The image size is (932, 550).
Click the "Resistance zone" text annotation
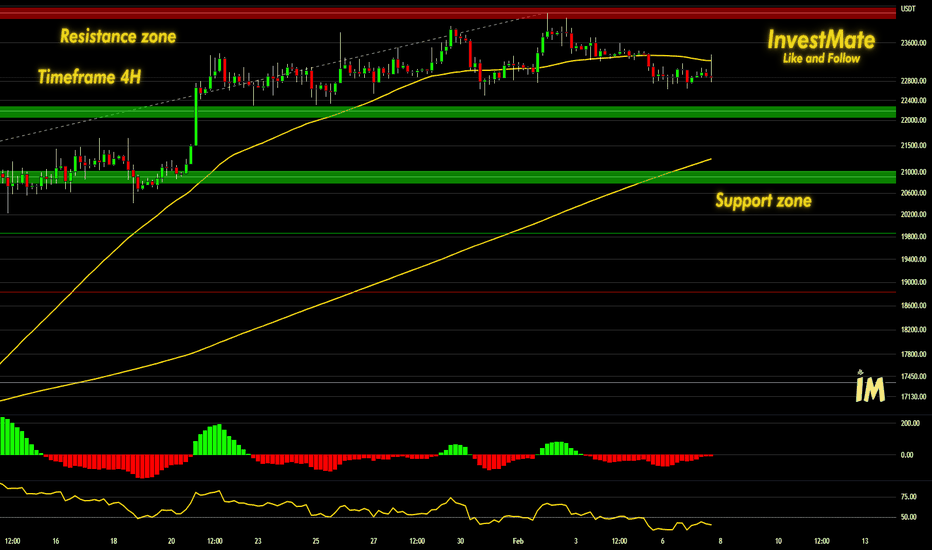pyautogui.click(x=118, y=36)
